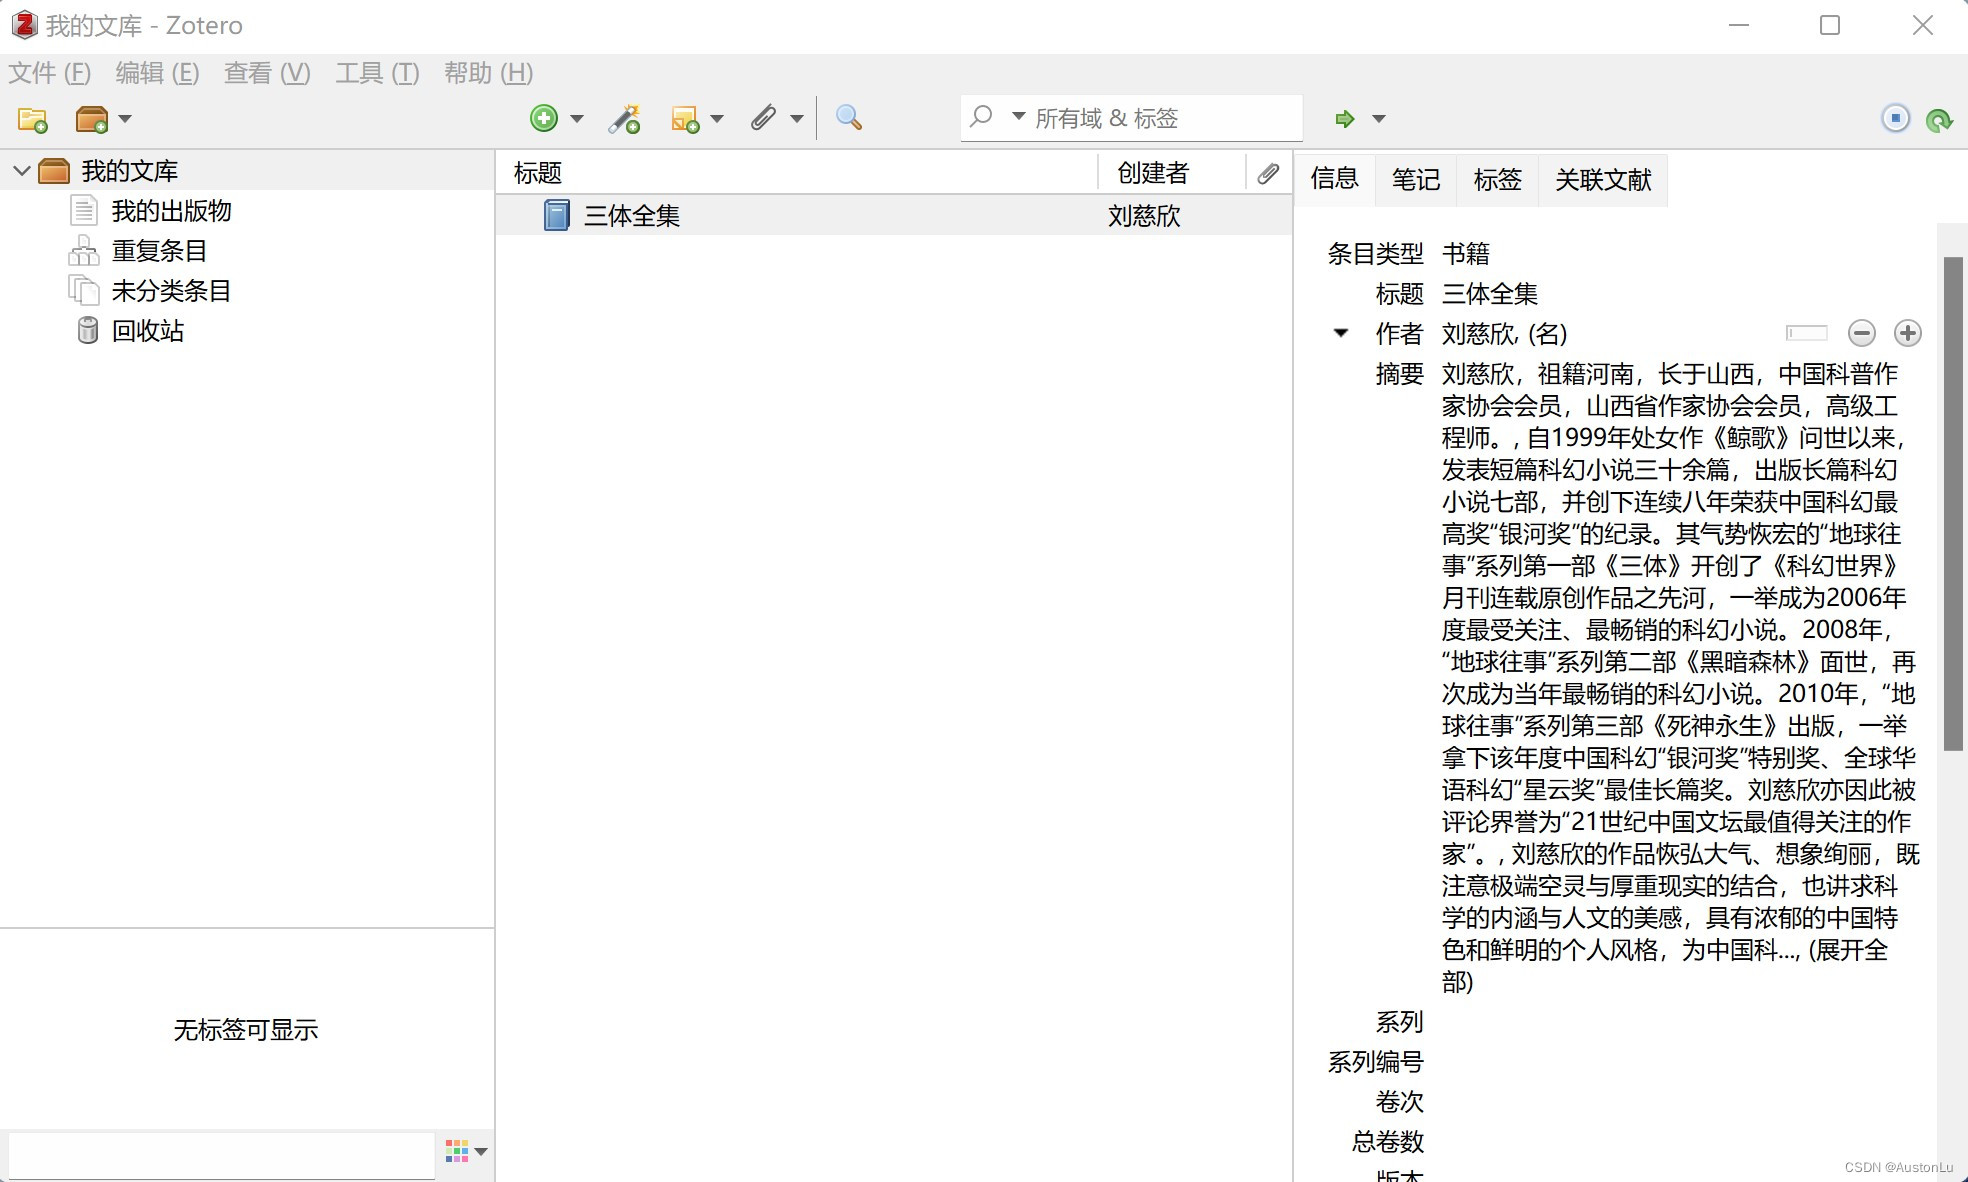Image resolution: width=1968 pixels, height=1182 pixels.
Task: Open the 查看 (V) menu
Action: pyautogui.click(x=267, y=73)
